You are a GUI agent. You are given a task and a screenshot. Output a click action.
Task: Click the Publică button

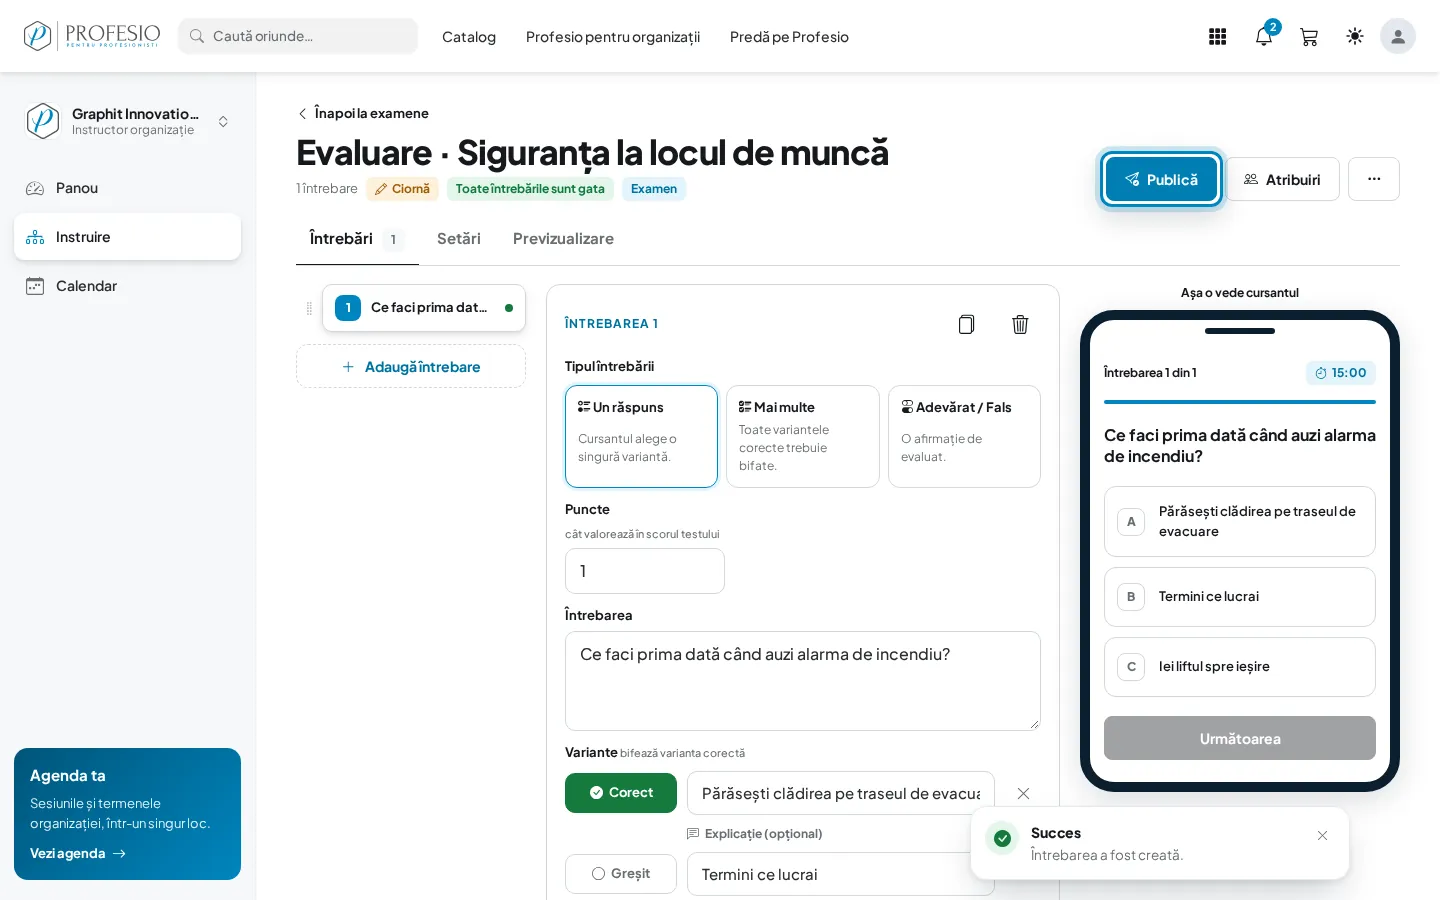coord(1161,179)
